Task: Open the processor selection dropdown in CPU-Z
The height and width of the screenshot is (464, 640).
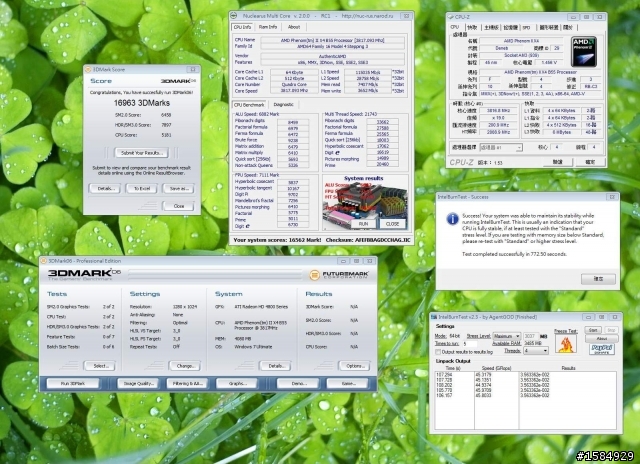Action: point(500,147)
